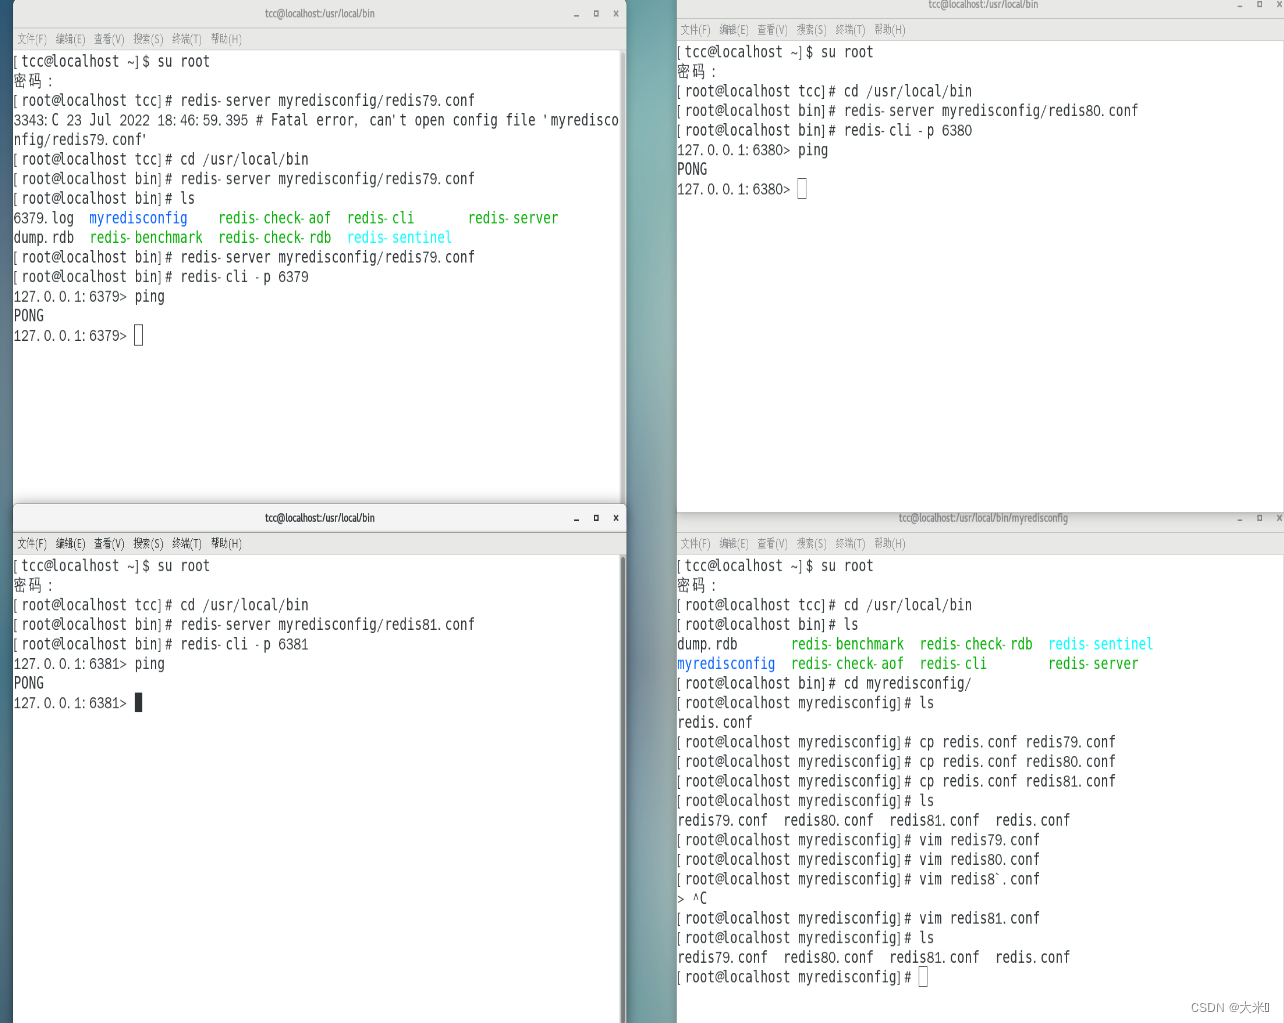Click the 6379 terminal title bar text
Screen dimensions: 1284x1023
pos(320,14)
